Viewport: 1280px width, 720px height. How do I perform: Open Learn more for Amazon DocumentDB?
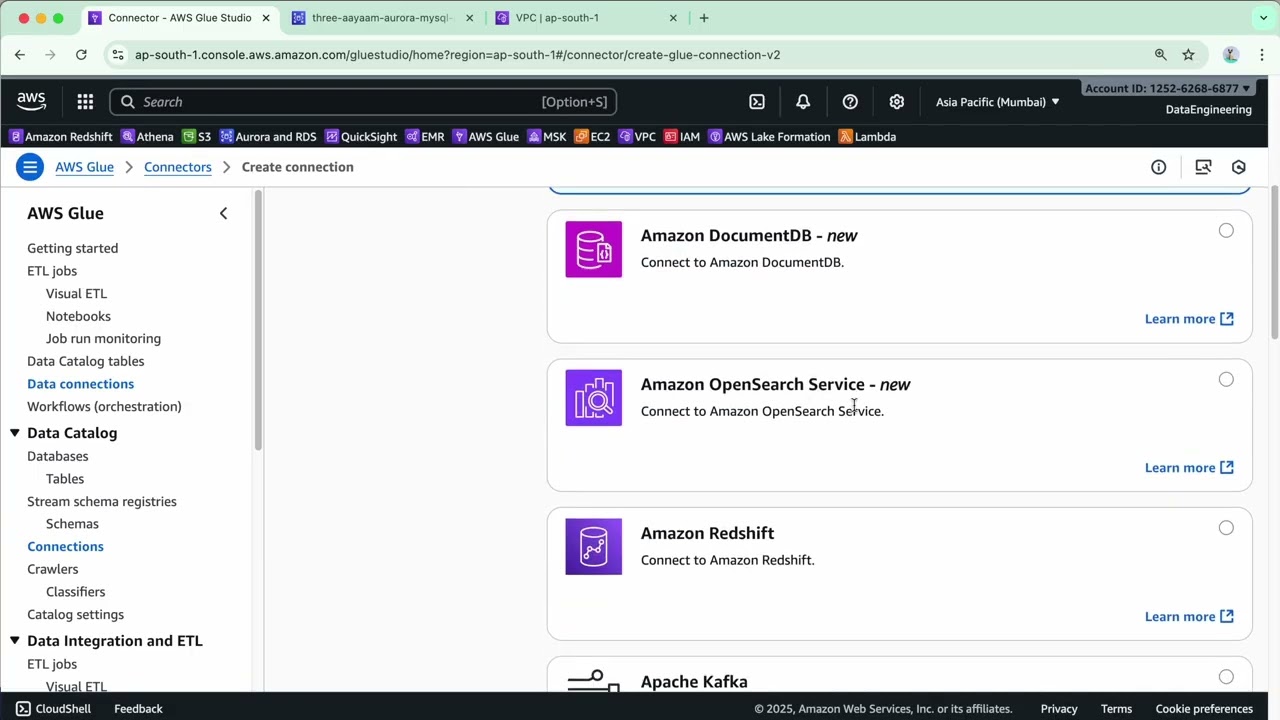[1189, 319]
